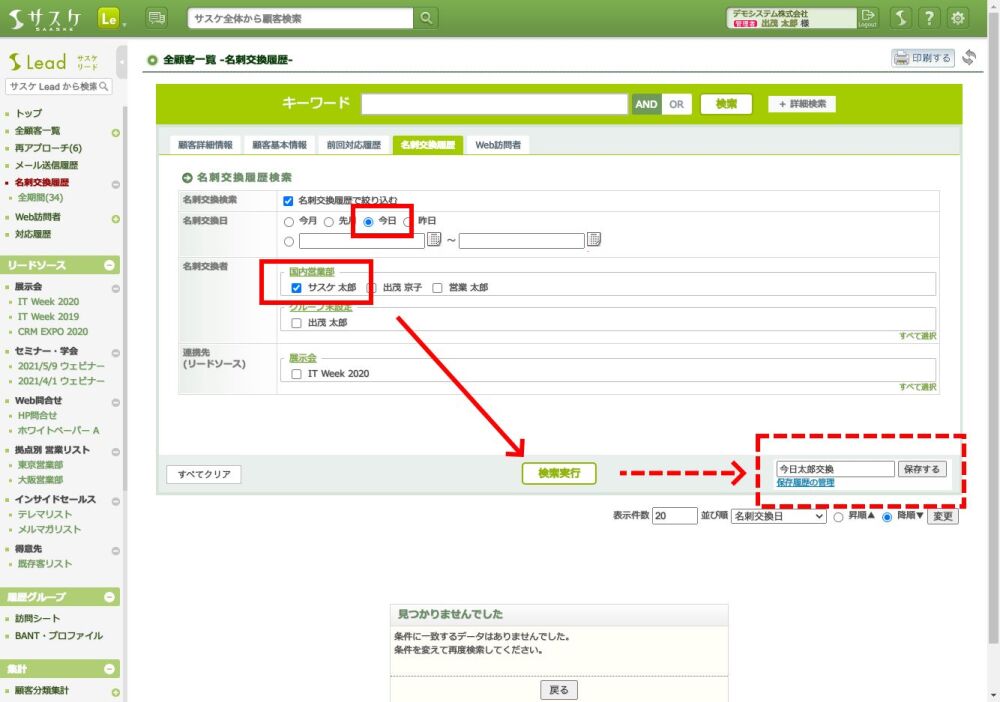Viewport: 1000px width, 702px height.
Task: Select the 今月 radio button
Action: point(290,221)
